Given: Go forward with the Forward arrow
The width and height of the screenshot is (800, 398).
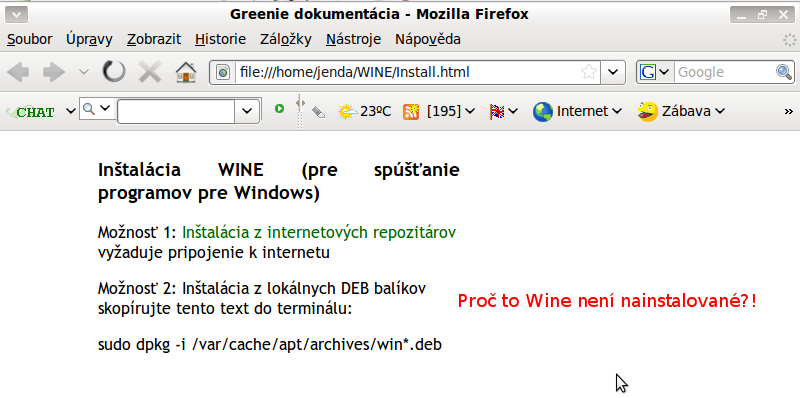Looking at the screenshot, I should point(54,72).
